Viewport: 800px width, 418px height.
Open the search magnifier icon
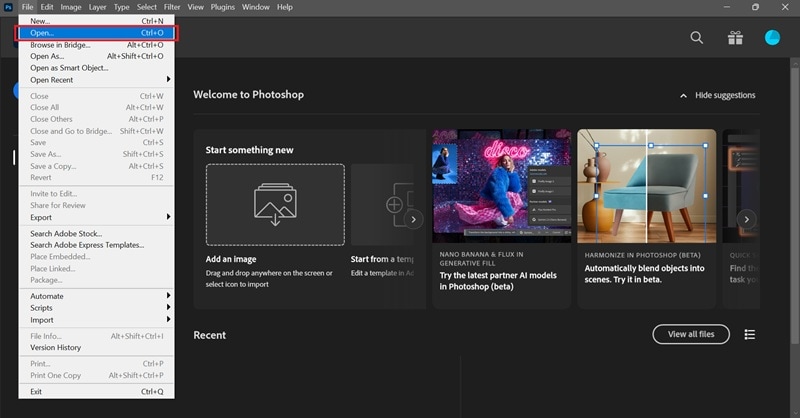[696, 37]
